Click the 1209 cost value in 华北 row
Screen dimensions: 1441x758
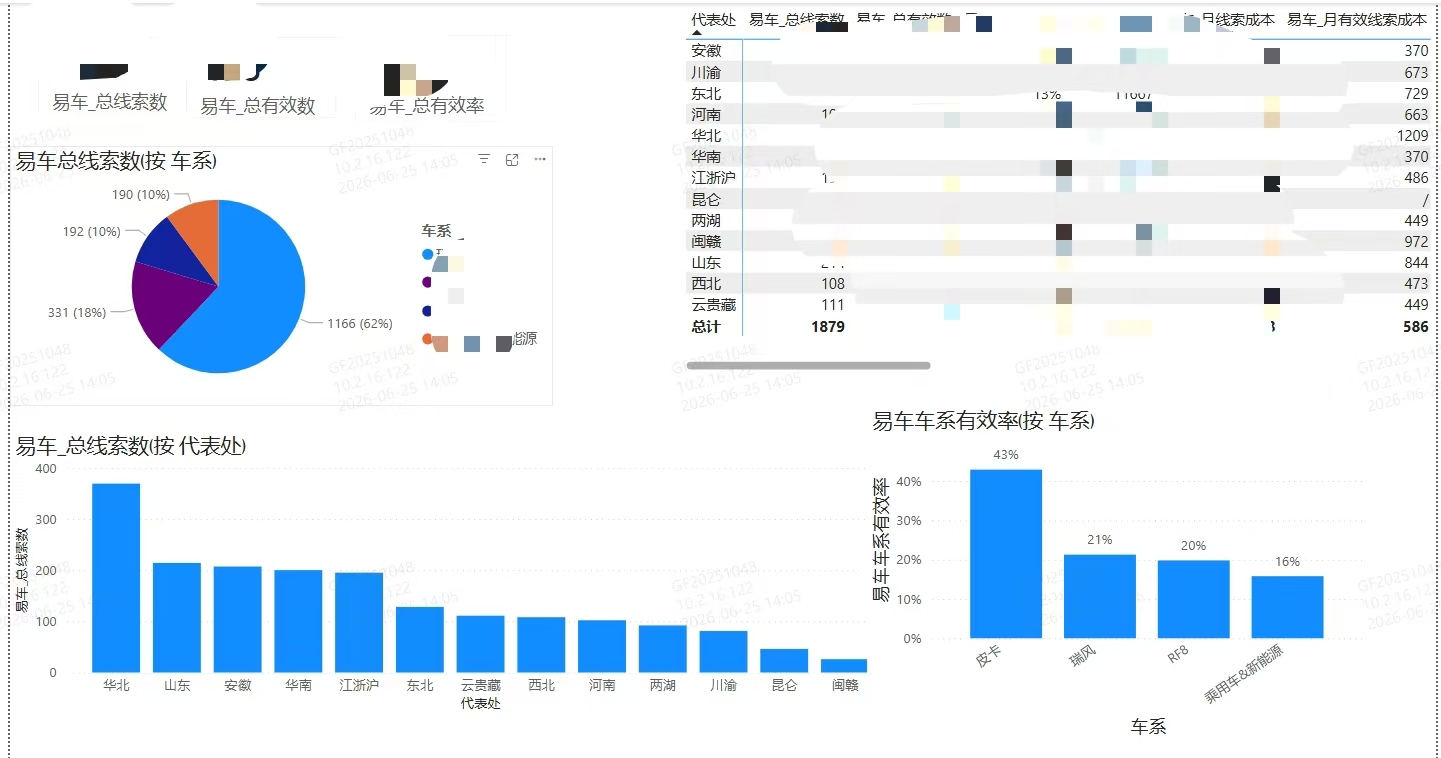point(1412,136)
